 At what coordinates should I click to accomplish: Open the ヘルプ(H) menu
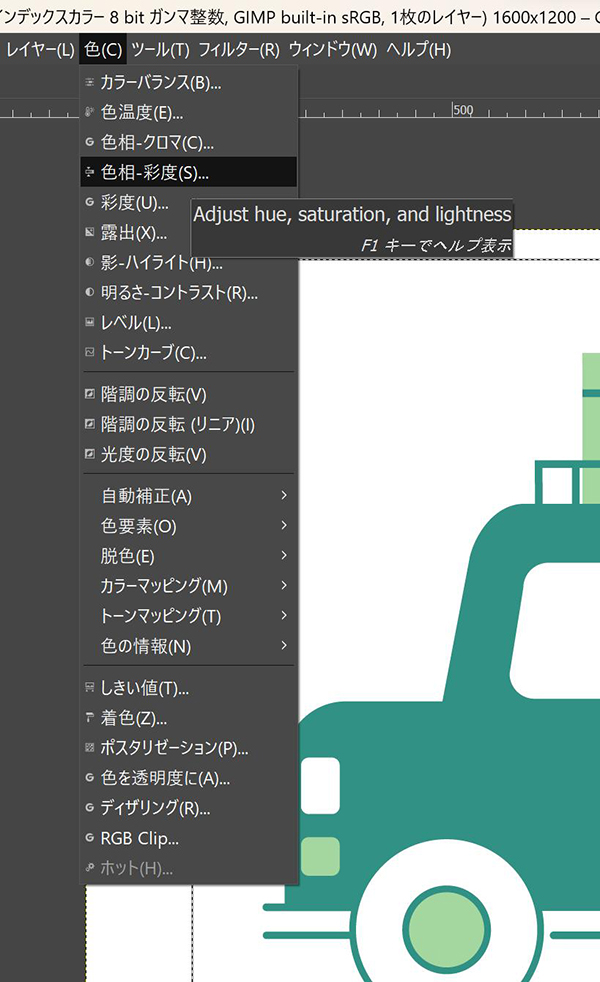(x=418, y=49)
